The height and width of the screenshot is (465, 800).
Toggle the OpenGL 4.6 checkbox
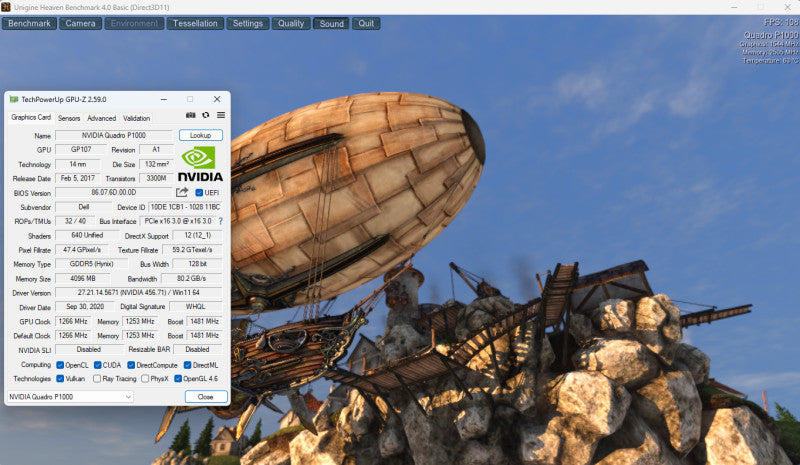click(178, 379)
